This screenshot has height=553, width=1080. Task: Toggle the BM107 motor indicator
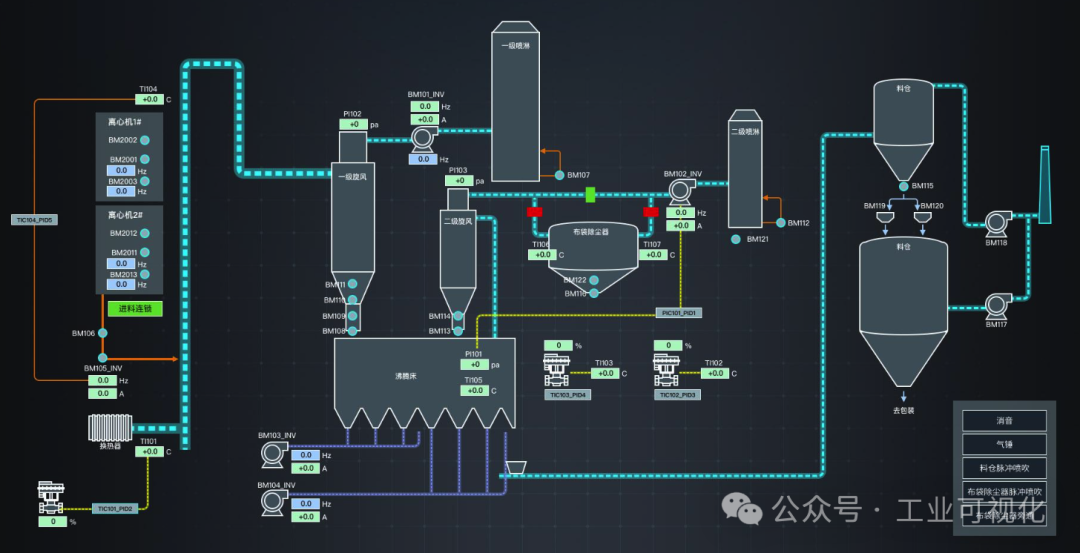558,176
